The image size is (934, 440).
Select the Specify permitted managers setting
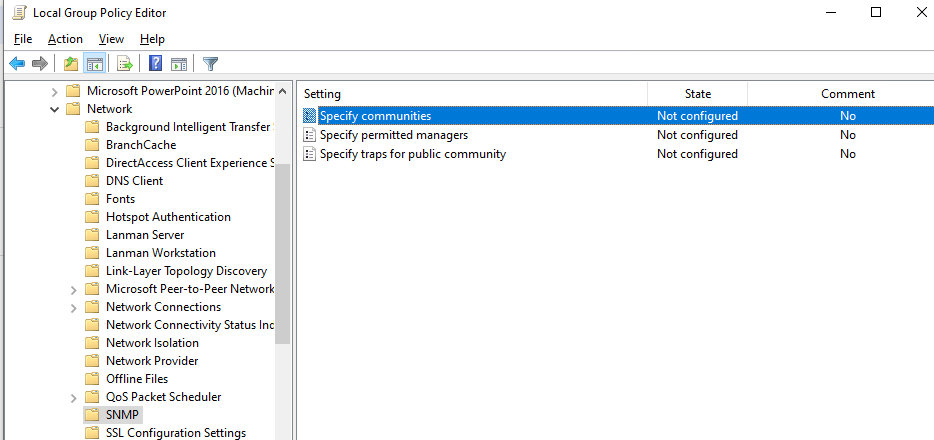[394, 135]
